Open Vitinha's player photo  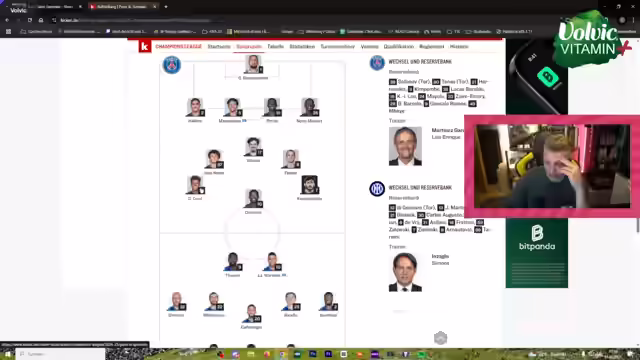click(x=253, y=147)
